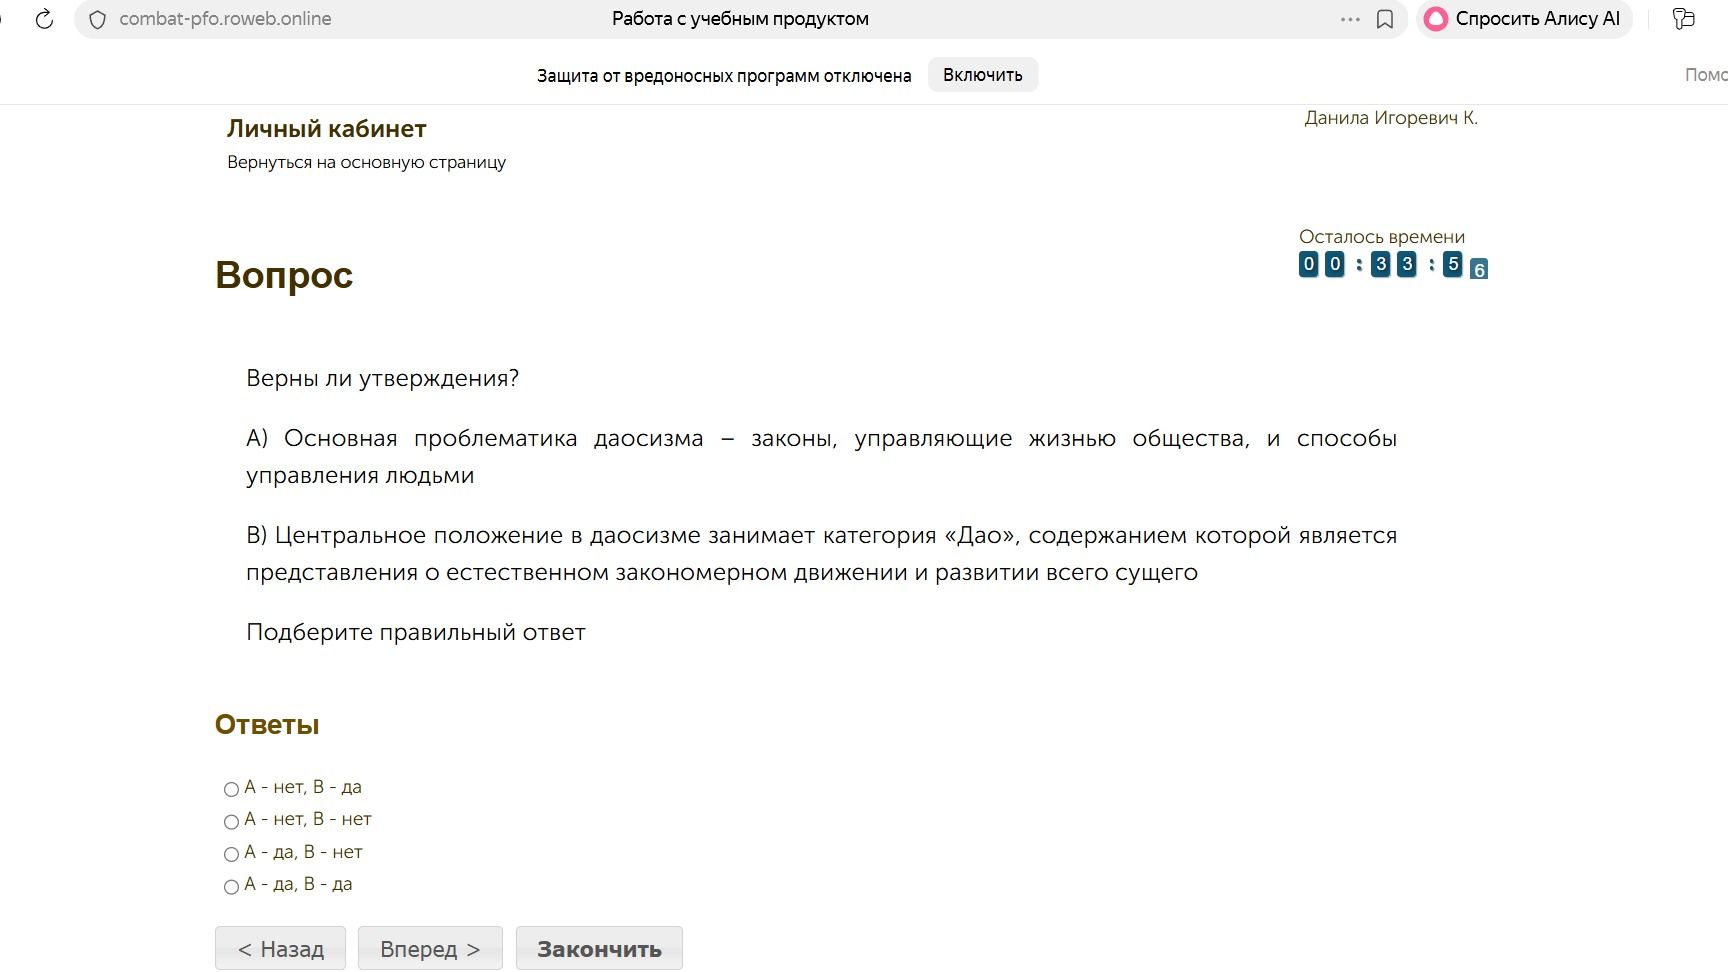This screenshot has width=1728, height=972.
Task: Click the countdown timer digits
Action: (1393, 265)
